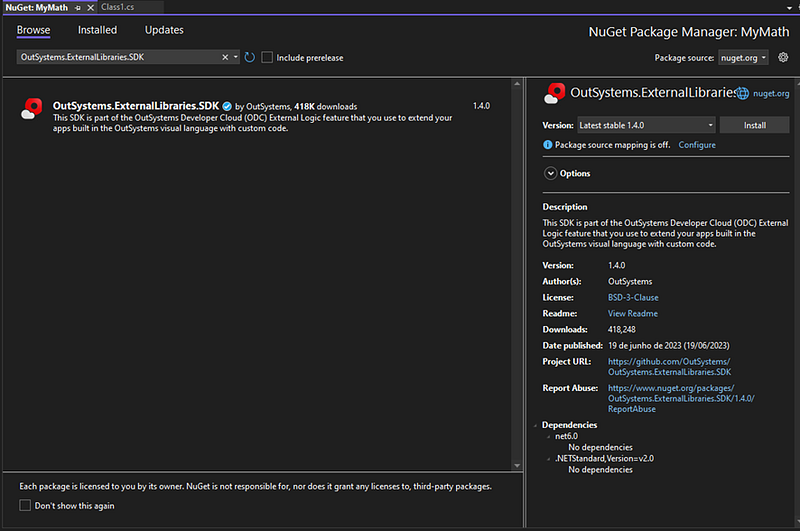This screenshot has height=531, width=800.
Task: Click the Downloads value 418,248
Action: click(621, 330)
